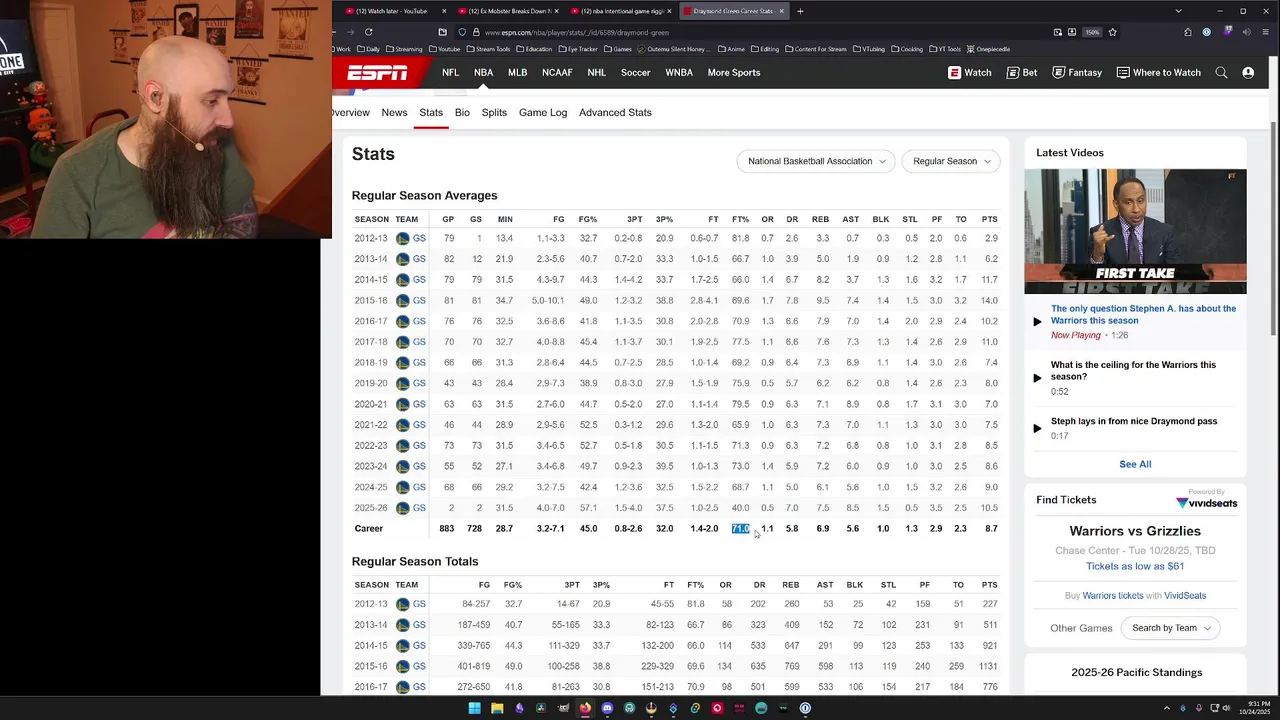This screenshot has height=720, width=1280.
Task: Click highlighted 71.0 career FT% cell
Action: pyautogui.click(x=740, y=529)
